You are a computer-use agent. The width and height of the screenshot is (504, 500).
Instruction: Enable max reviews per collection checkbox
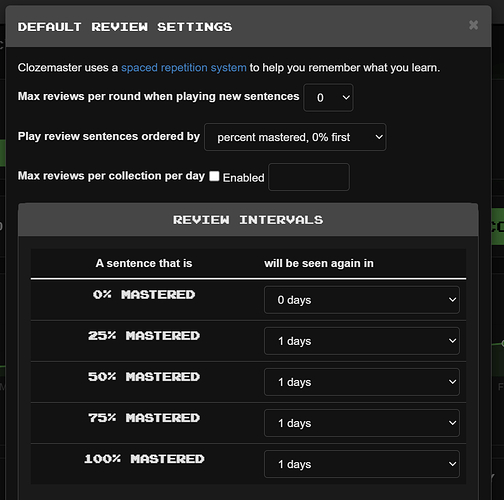point(214,176)
